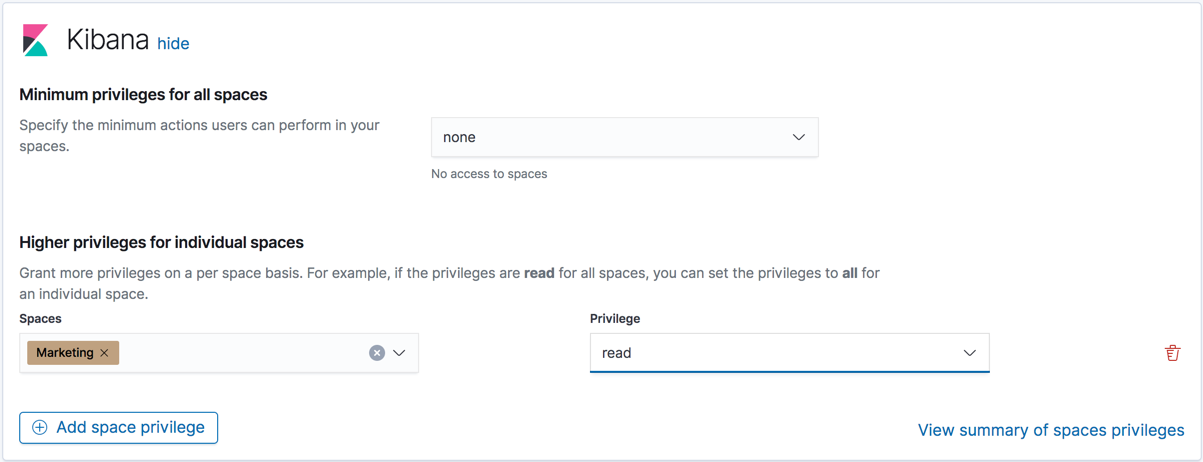
Task: Open View summary of spaces privileges
Action: pyautogui.click(x=1051, y=430)
